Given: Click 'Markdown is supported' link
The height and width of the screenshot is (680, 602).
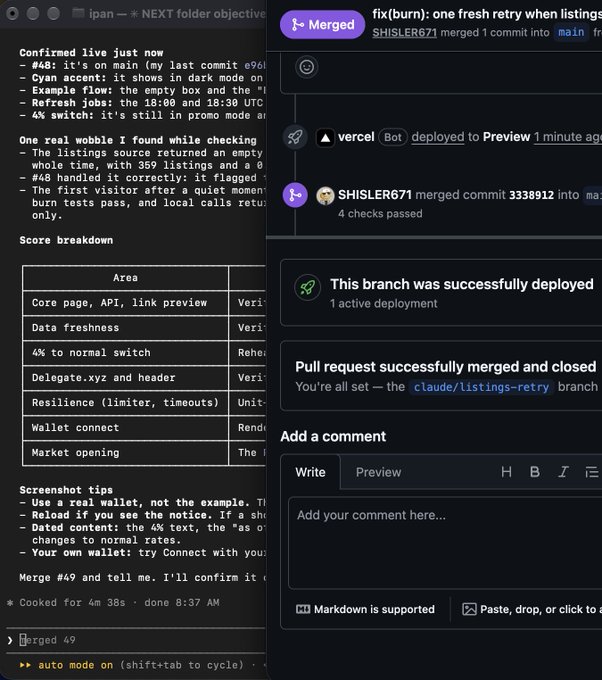Looking at the screenshot, I should (374, 609).
